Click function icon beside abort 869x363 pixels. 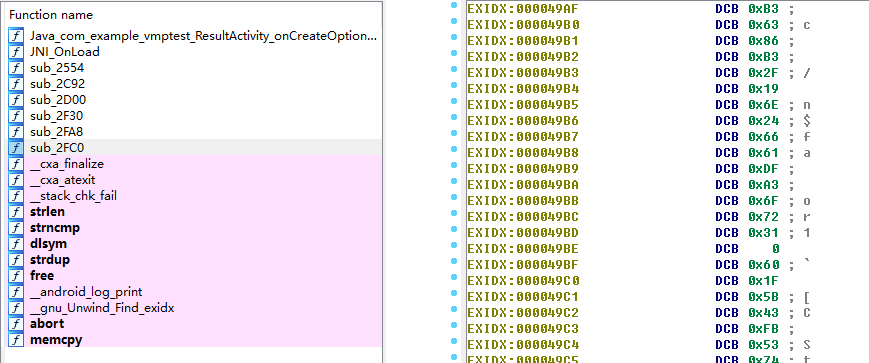pyautogui.click(x=17, y=324)
